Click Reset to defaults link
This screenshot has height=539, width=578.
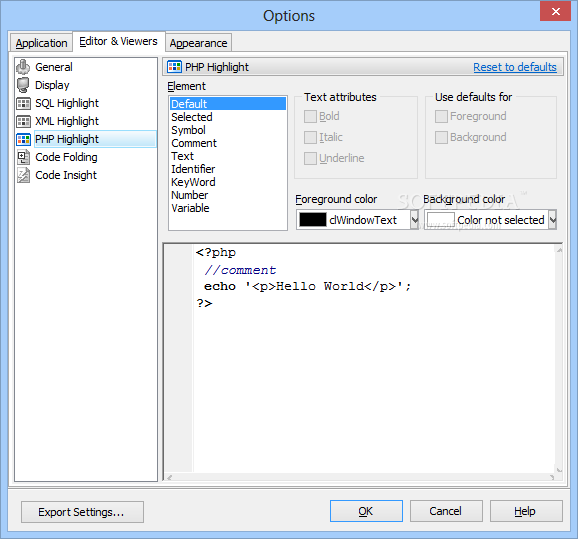pos(515,67)
